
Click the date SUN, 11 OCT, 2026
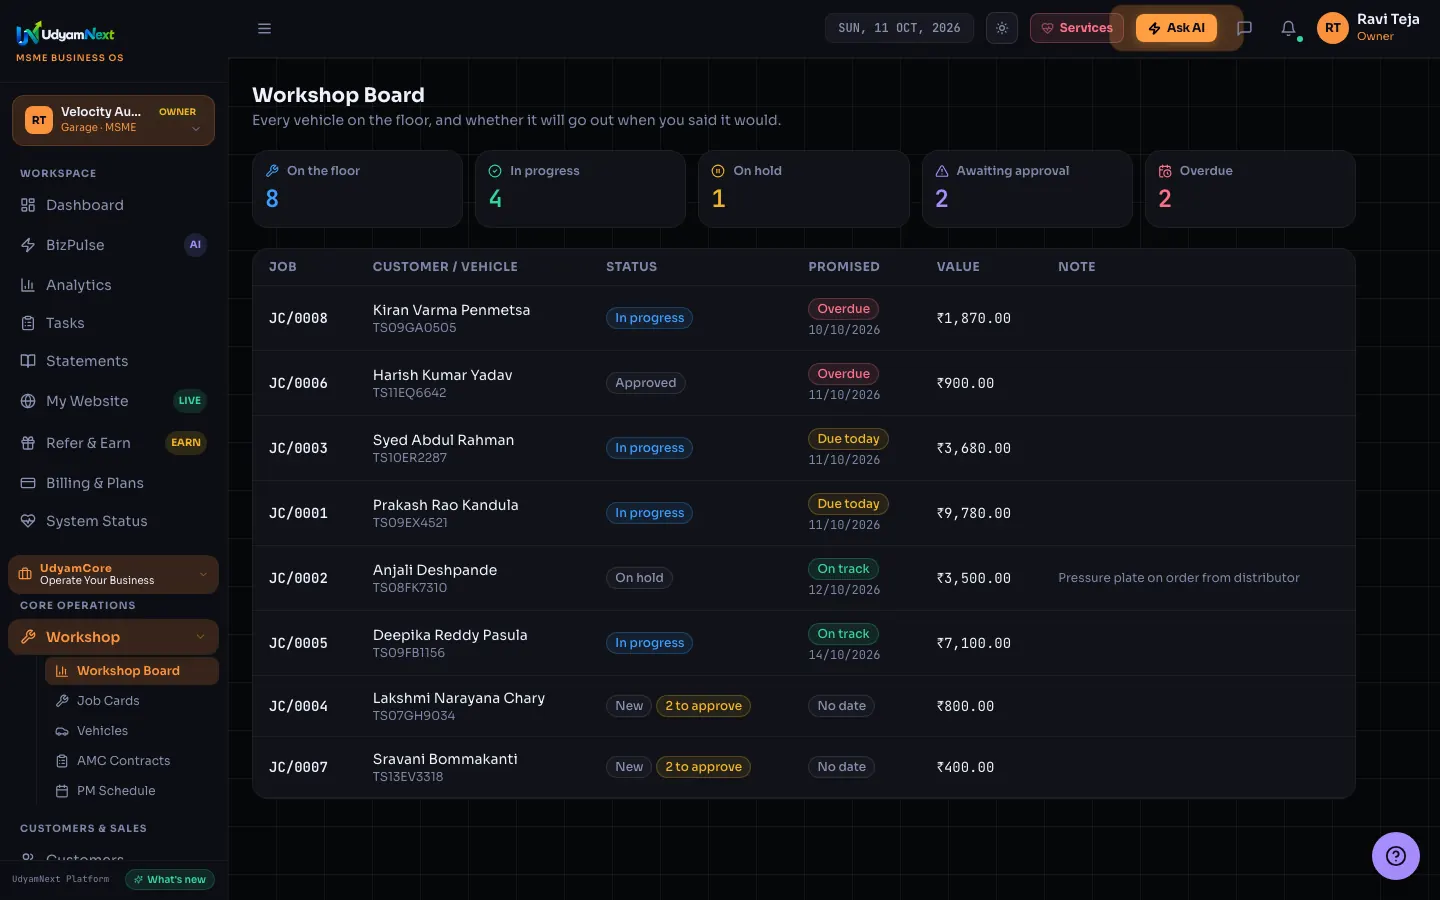pyautogui.click(x=900, y=28)
